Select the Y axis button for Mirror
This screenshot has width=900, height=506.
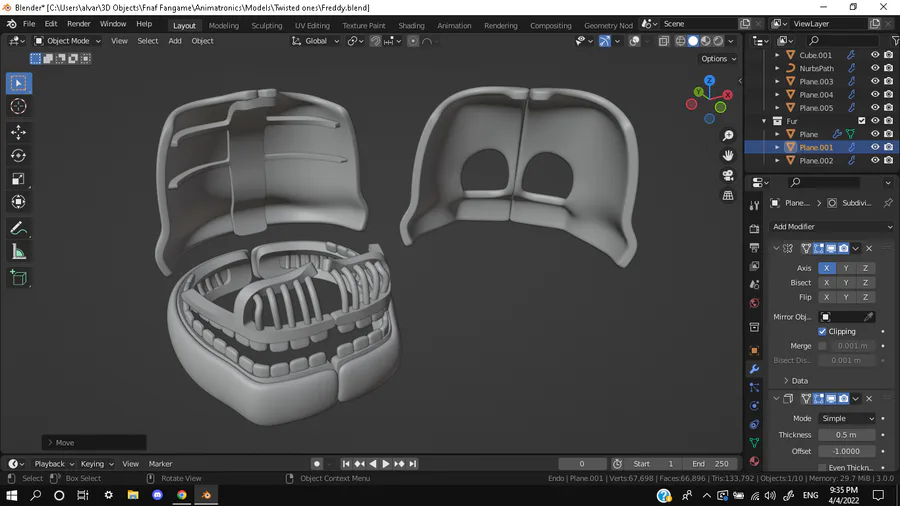(x=846, y=268)
